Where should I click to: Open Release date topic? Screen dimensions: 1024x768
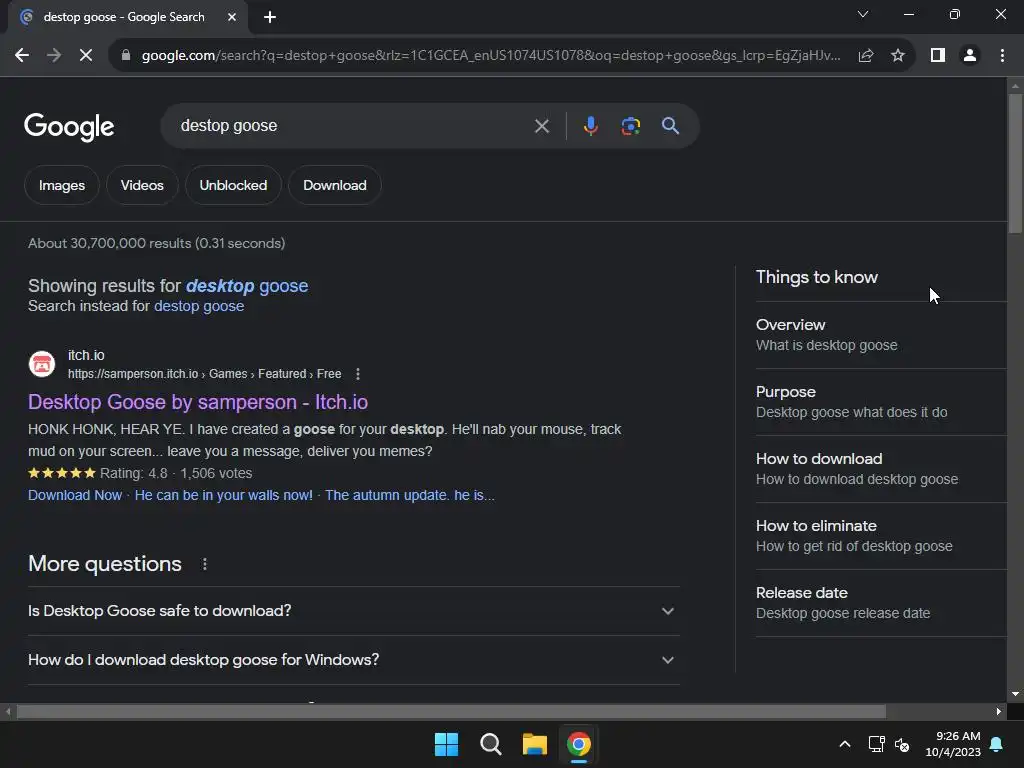point(880,603)
